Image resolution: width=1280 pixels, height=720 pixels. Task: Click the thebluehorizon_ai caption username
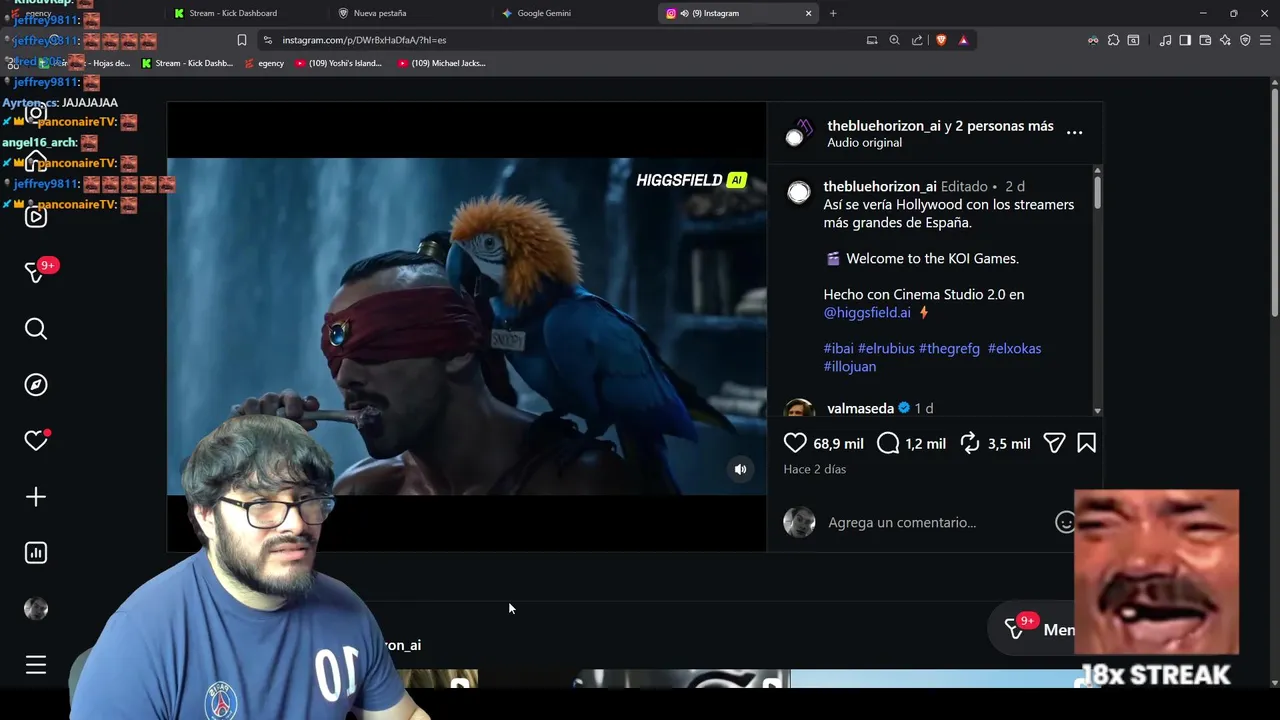pos(880,186)
